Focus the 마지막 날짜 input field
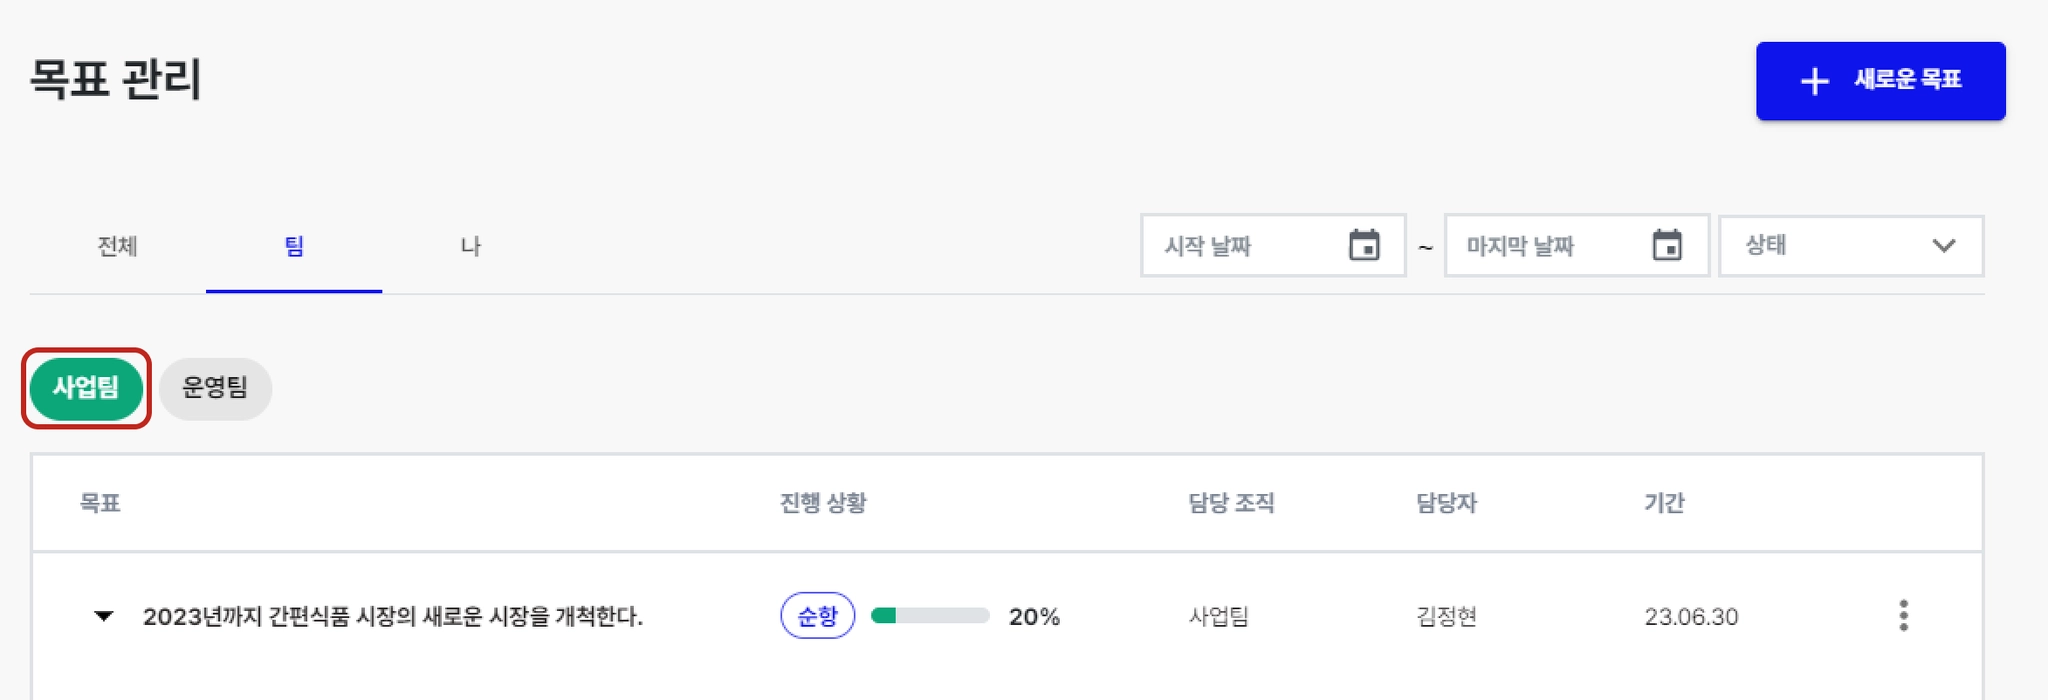2048x700 pixels. pos(1577,246)
